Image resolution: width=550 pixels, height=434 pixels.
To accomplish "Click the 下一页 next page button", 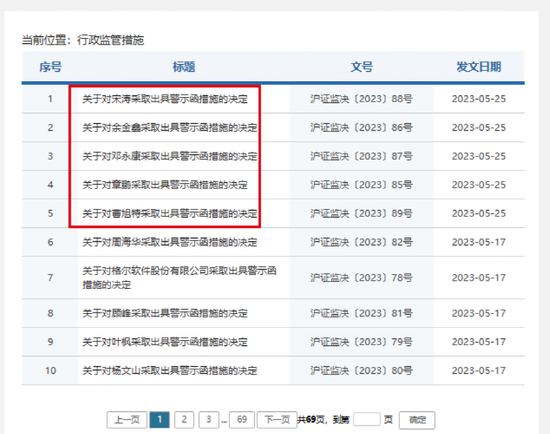I will pos(277,420).
